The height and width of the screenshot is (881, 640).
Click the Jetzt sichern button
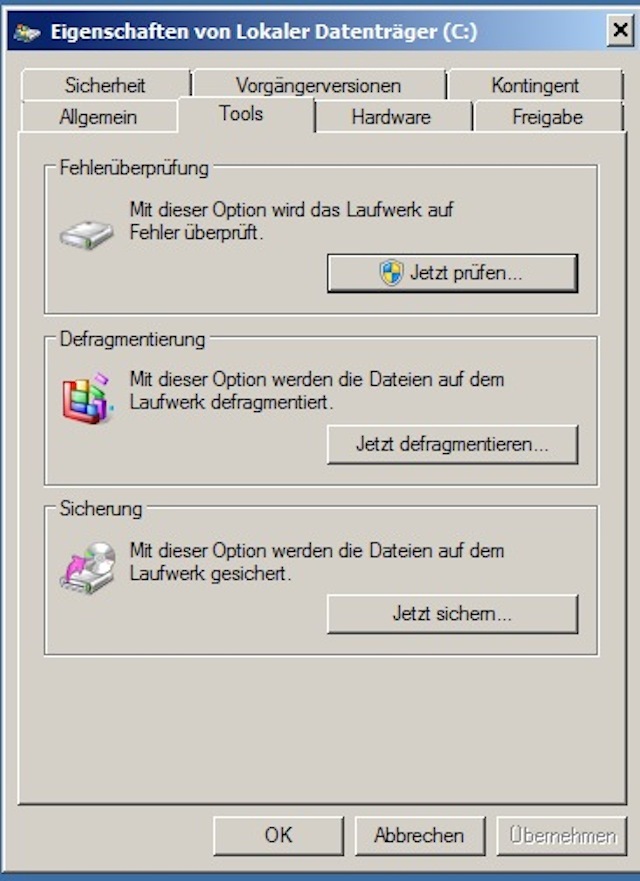point(452,614)
